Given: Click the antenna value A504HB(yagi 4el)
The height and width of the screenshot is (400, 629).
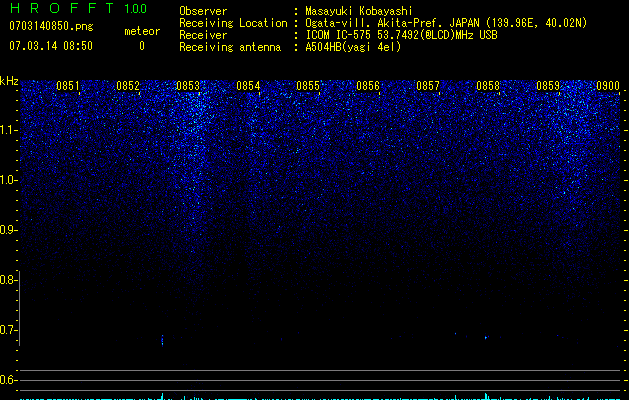Looking at the screenshot, I should coord(353,47).
